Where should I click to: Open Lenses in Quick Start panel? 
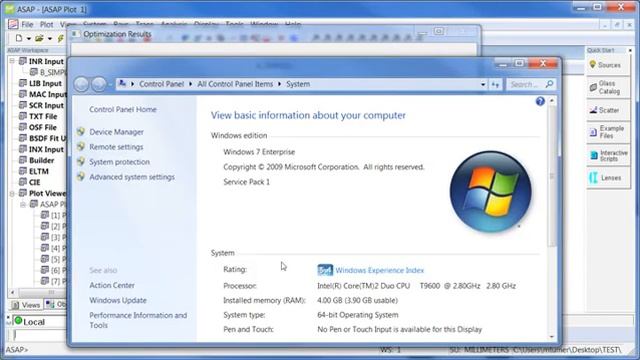pos(608,178)
